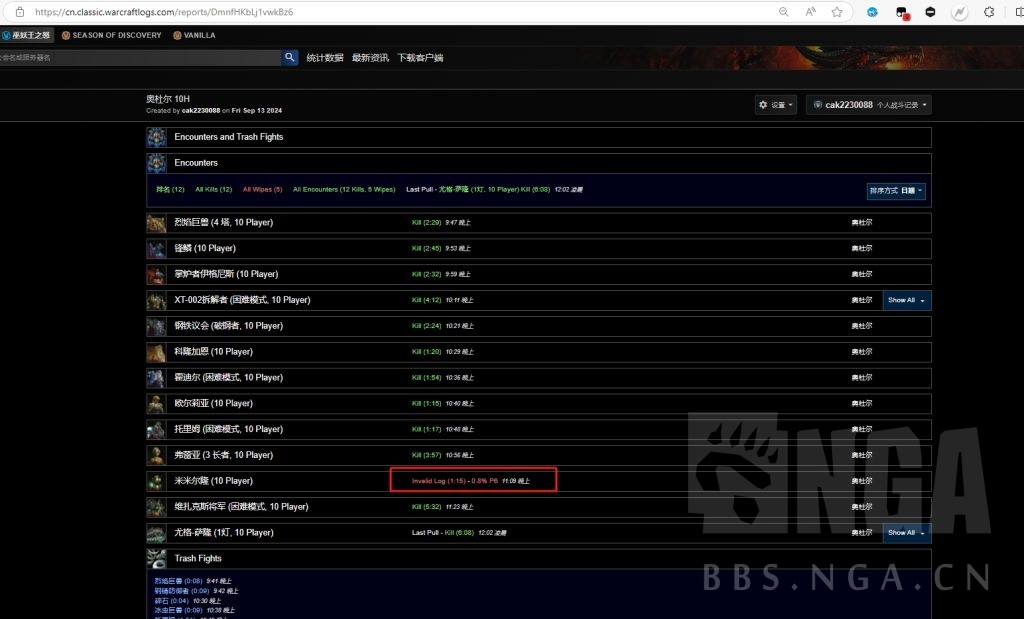Click the 尤格-萨隆 boss portrait icon
This screenshot has width=1024, height=619.
156,533
